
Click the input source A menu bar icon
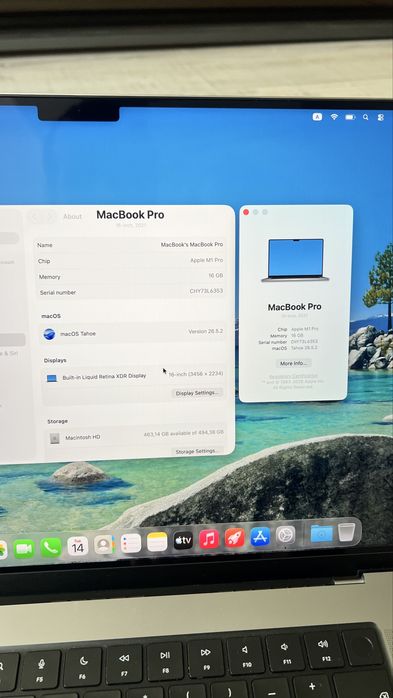coord(317,117)
